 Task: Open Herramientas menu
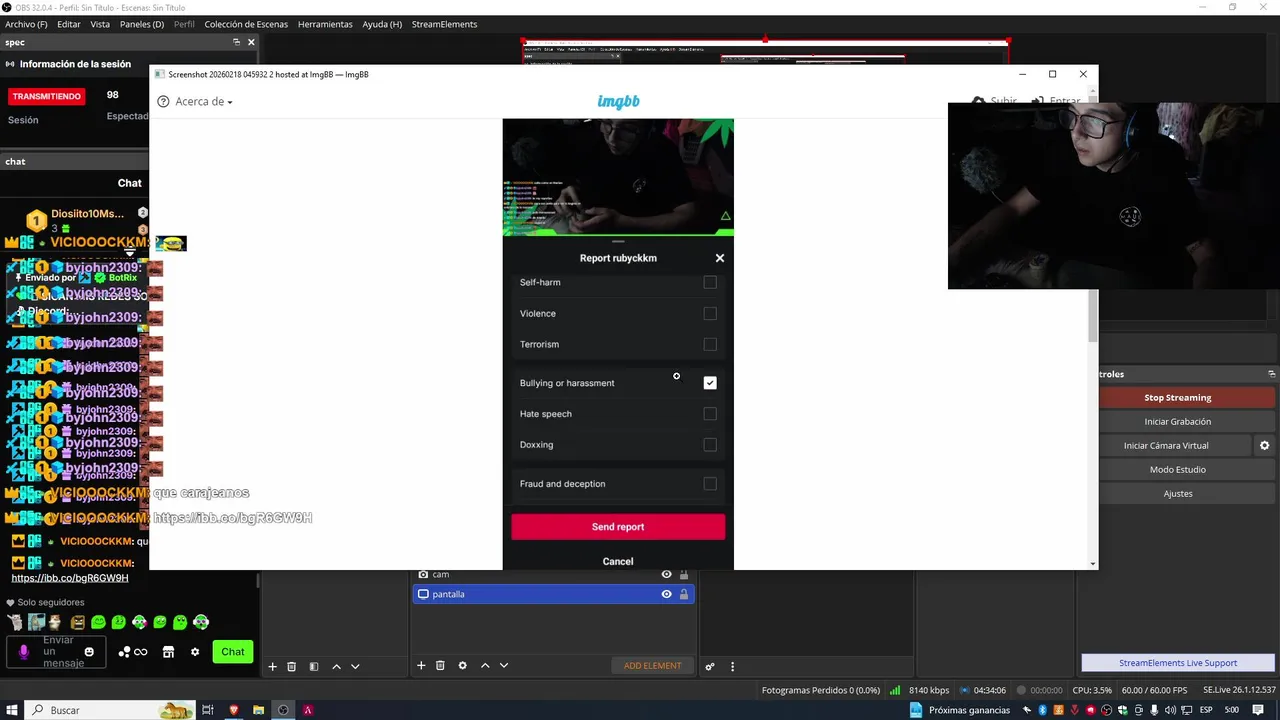pyautogui.click(x=325, y=24)
